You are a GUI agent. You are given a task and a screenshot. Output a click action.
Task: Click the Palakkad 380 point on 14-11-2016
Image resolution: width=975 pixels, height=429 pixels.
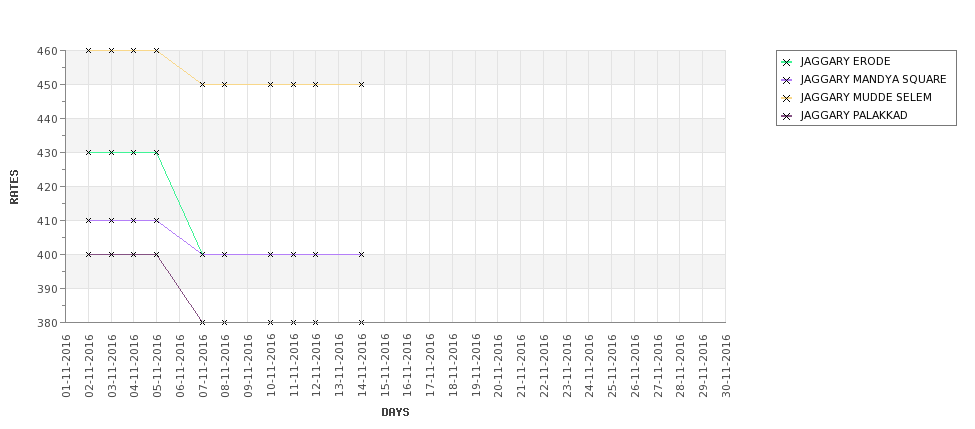[361, 323]
